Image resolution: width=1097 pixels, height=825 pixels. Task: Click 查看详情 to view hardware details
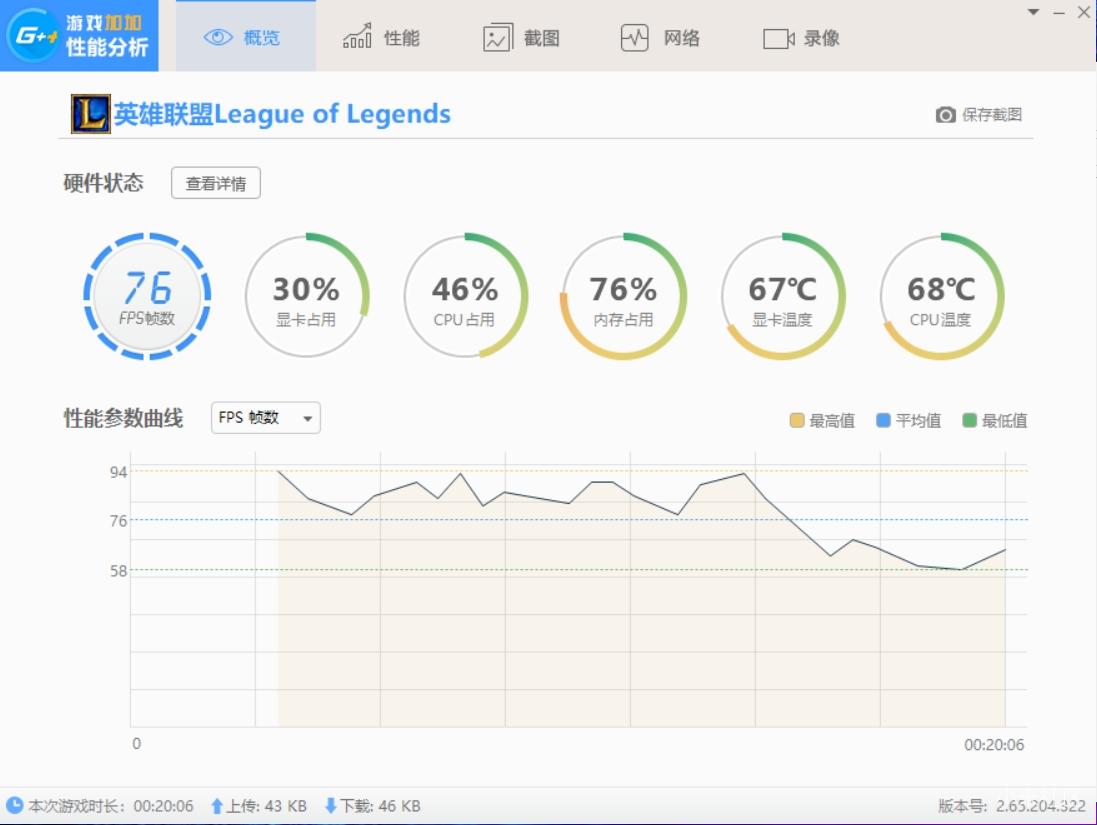point(215,183)
